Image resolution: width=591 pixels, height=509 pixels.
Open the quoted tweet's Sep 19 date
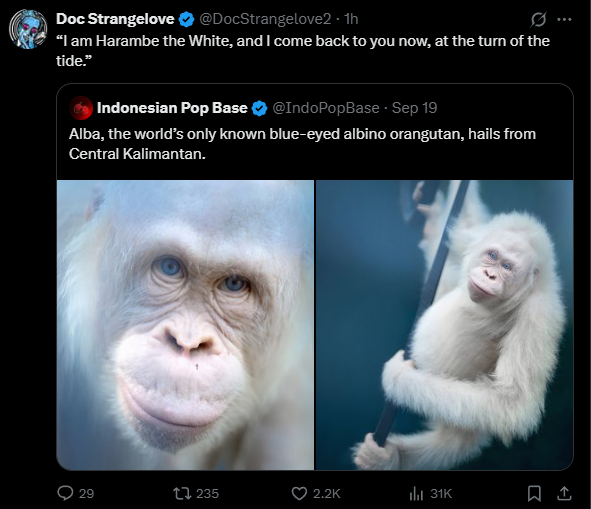[x=414, y=108]
